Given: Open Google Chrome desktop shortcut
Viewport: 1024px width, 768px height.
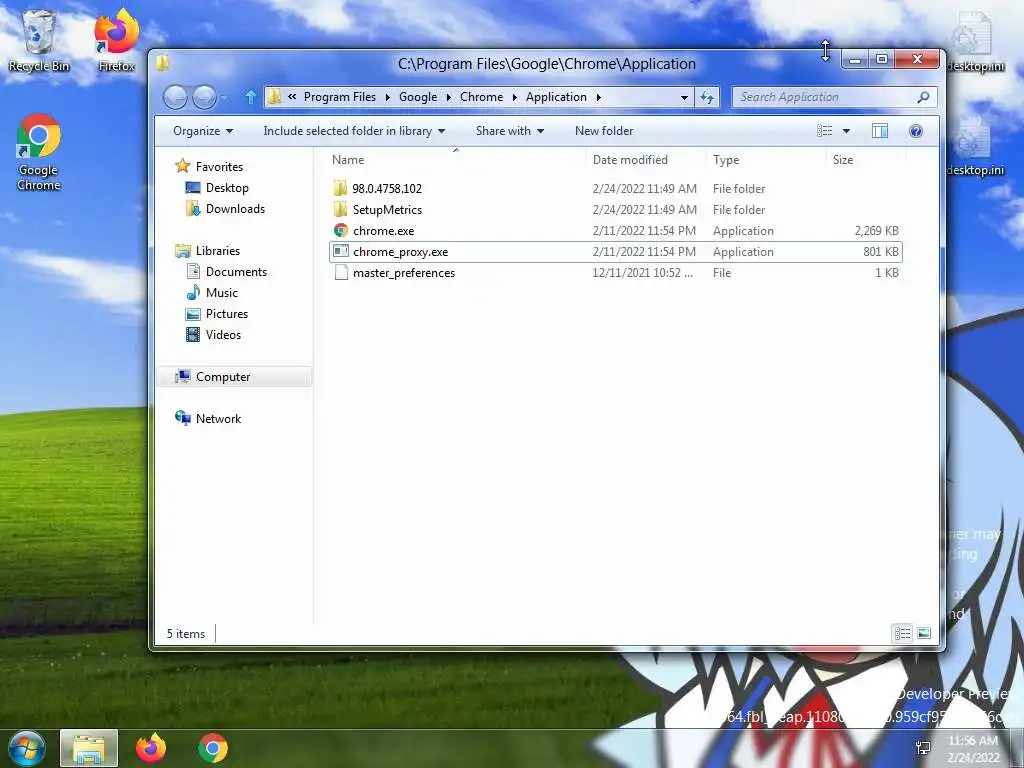Looking at the screenshot, I should coord(39,152).
